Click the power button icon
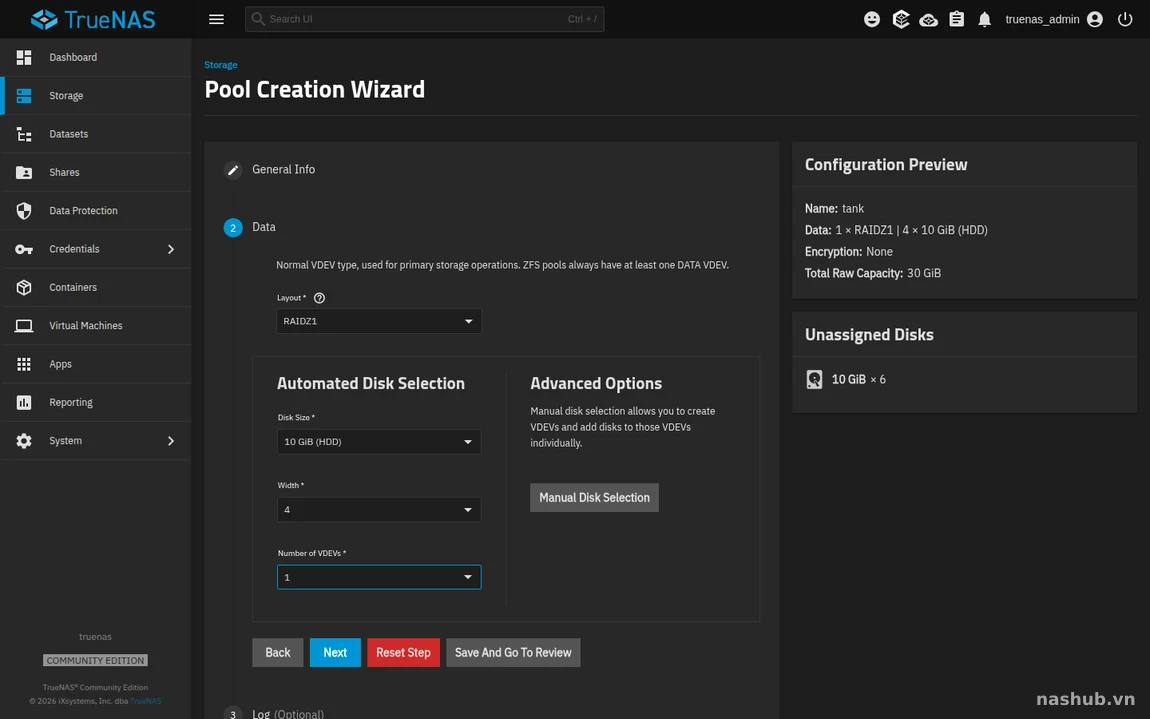 [1125, 19]
